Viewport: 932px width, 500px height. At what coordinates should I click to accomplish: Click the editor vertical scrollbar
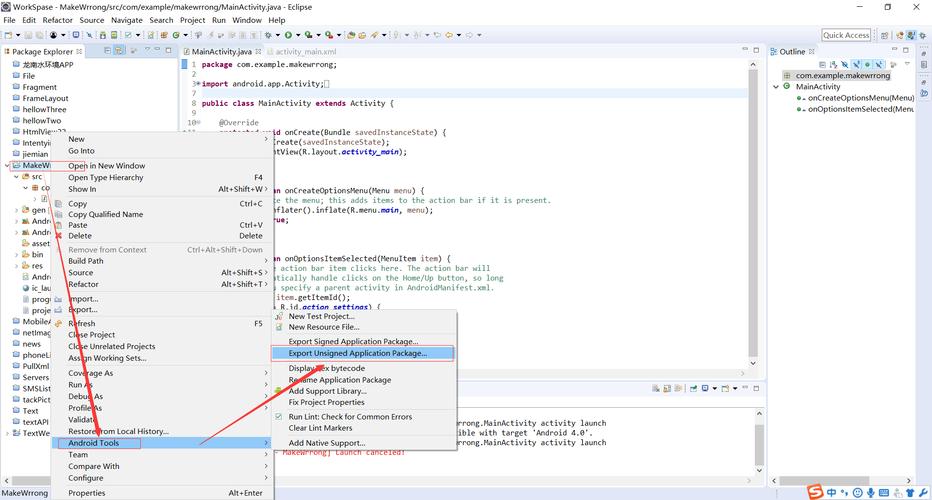(752, 214)
